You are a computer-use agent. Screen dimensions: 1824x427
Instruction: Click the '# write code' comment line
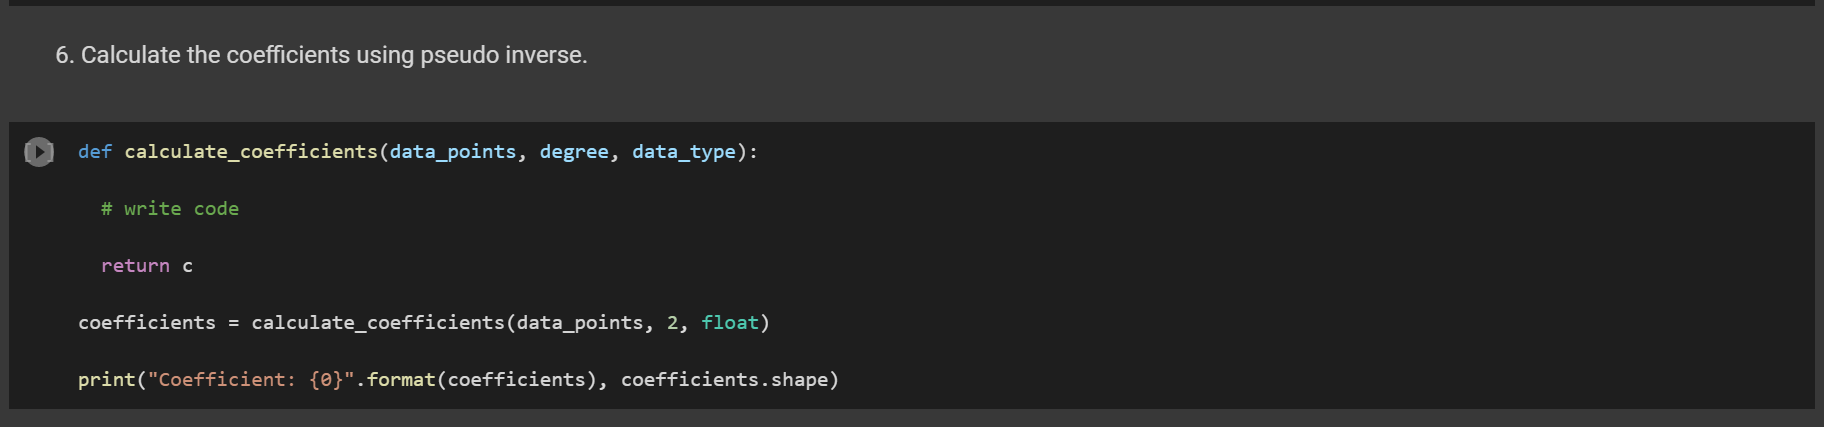[x=170, y=209]
